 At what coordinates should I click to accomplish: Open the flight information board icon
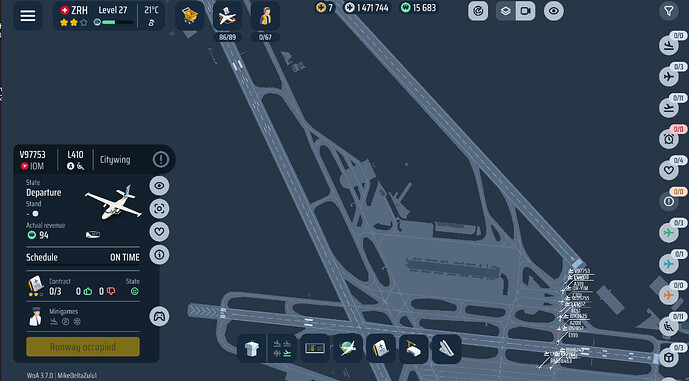click(315, 349)
